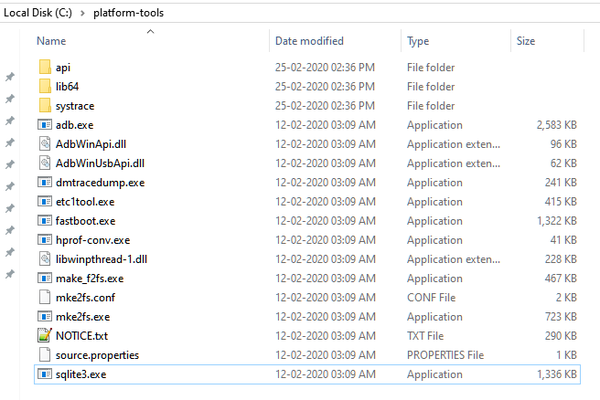Click the date modified of api folder
This screenshot has width=600, height=400.
(x=325, y=67)
